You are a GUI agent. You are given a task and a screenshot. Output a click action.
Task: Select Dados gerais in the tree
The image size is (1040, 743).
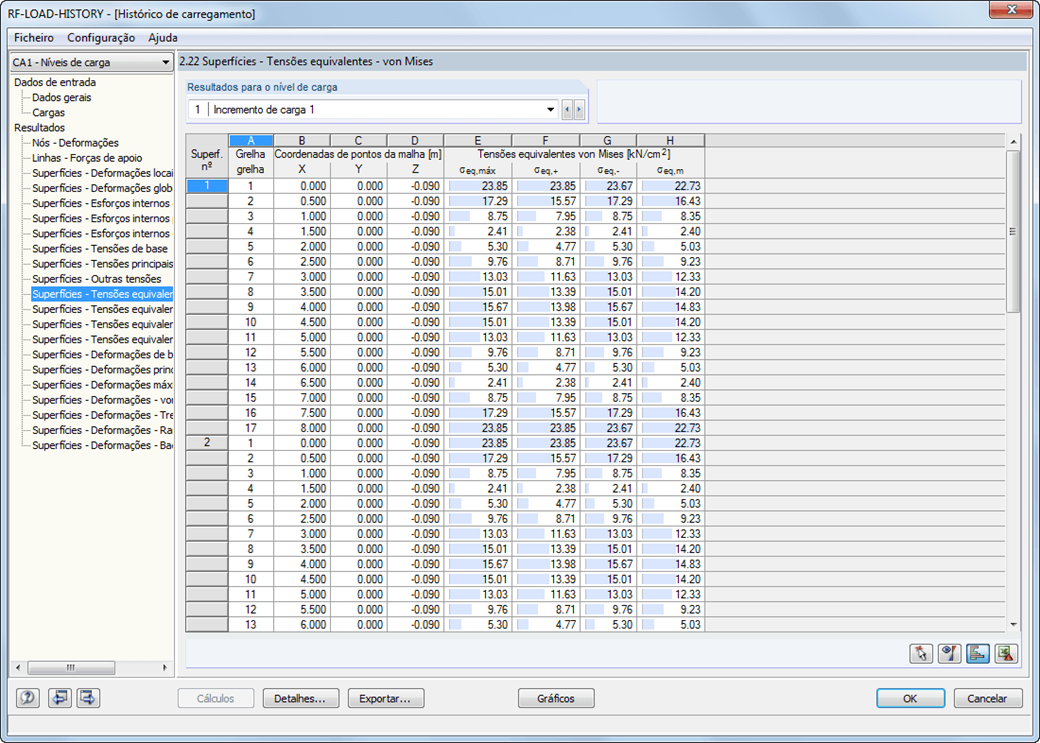(x=62, y=98)
